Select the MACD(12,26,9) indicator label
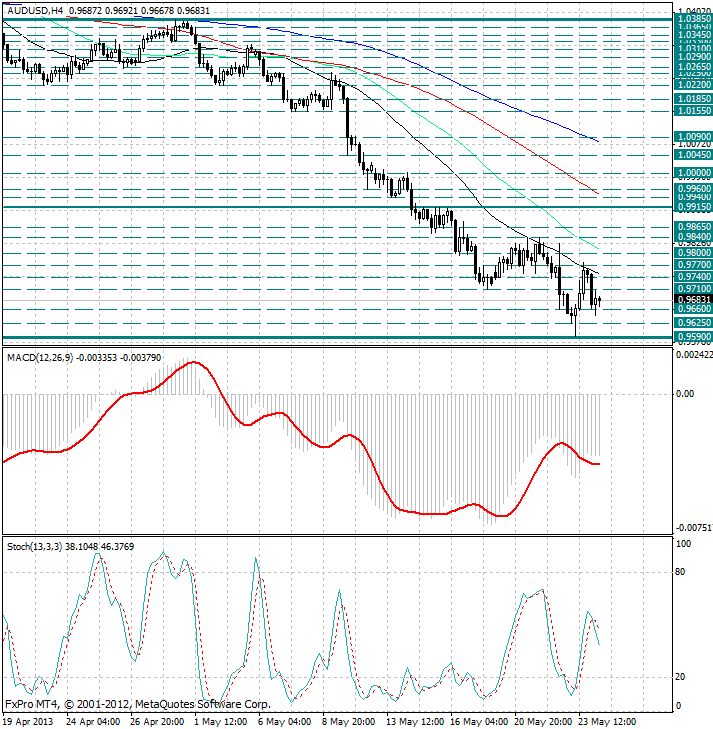 click(40, 358)
